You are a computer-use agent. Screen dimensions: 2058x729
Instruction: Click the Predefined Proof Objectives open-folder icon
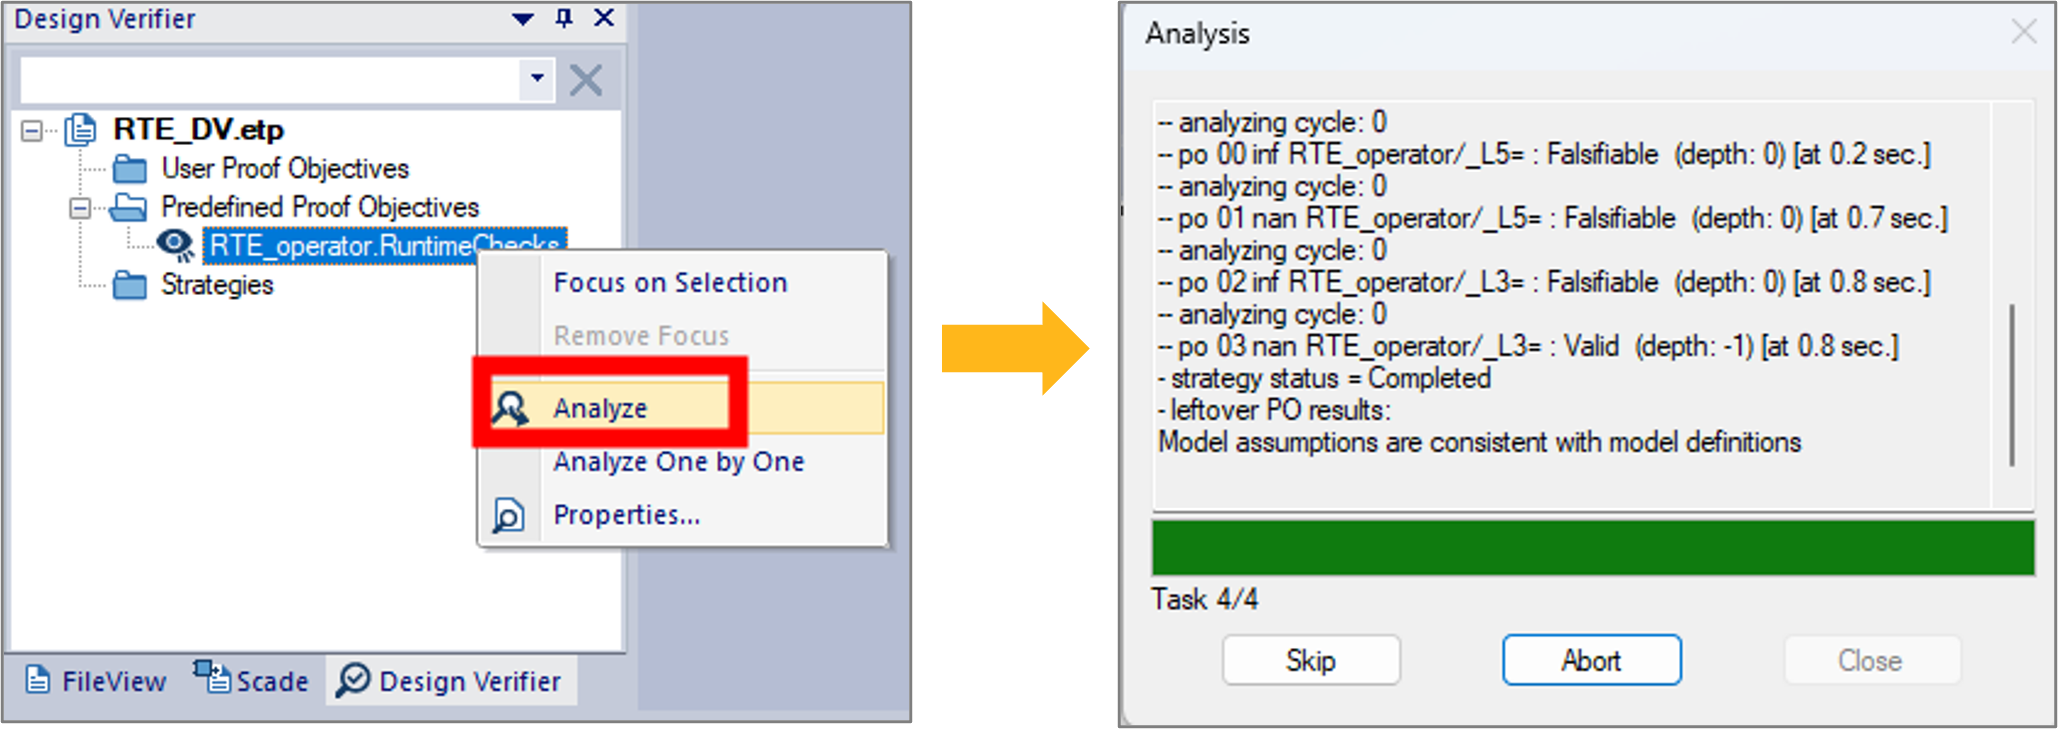pos(128,207)
